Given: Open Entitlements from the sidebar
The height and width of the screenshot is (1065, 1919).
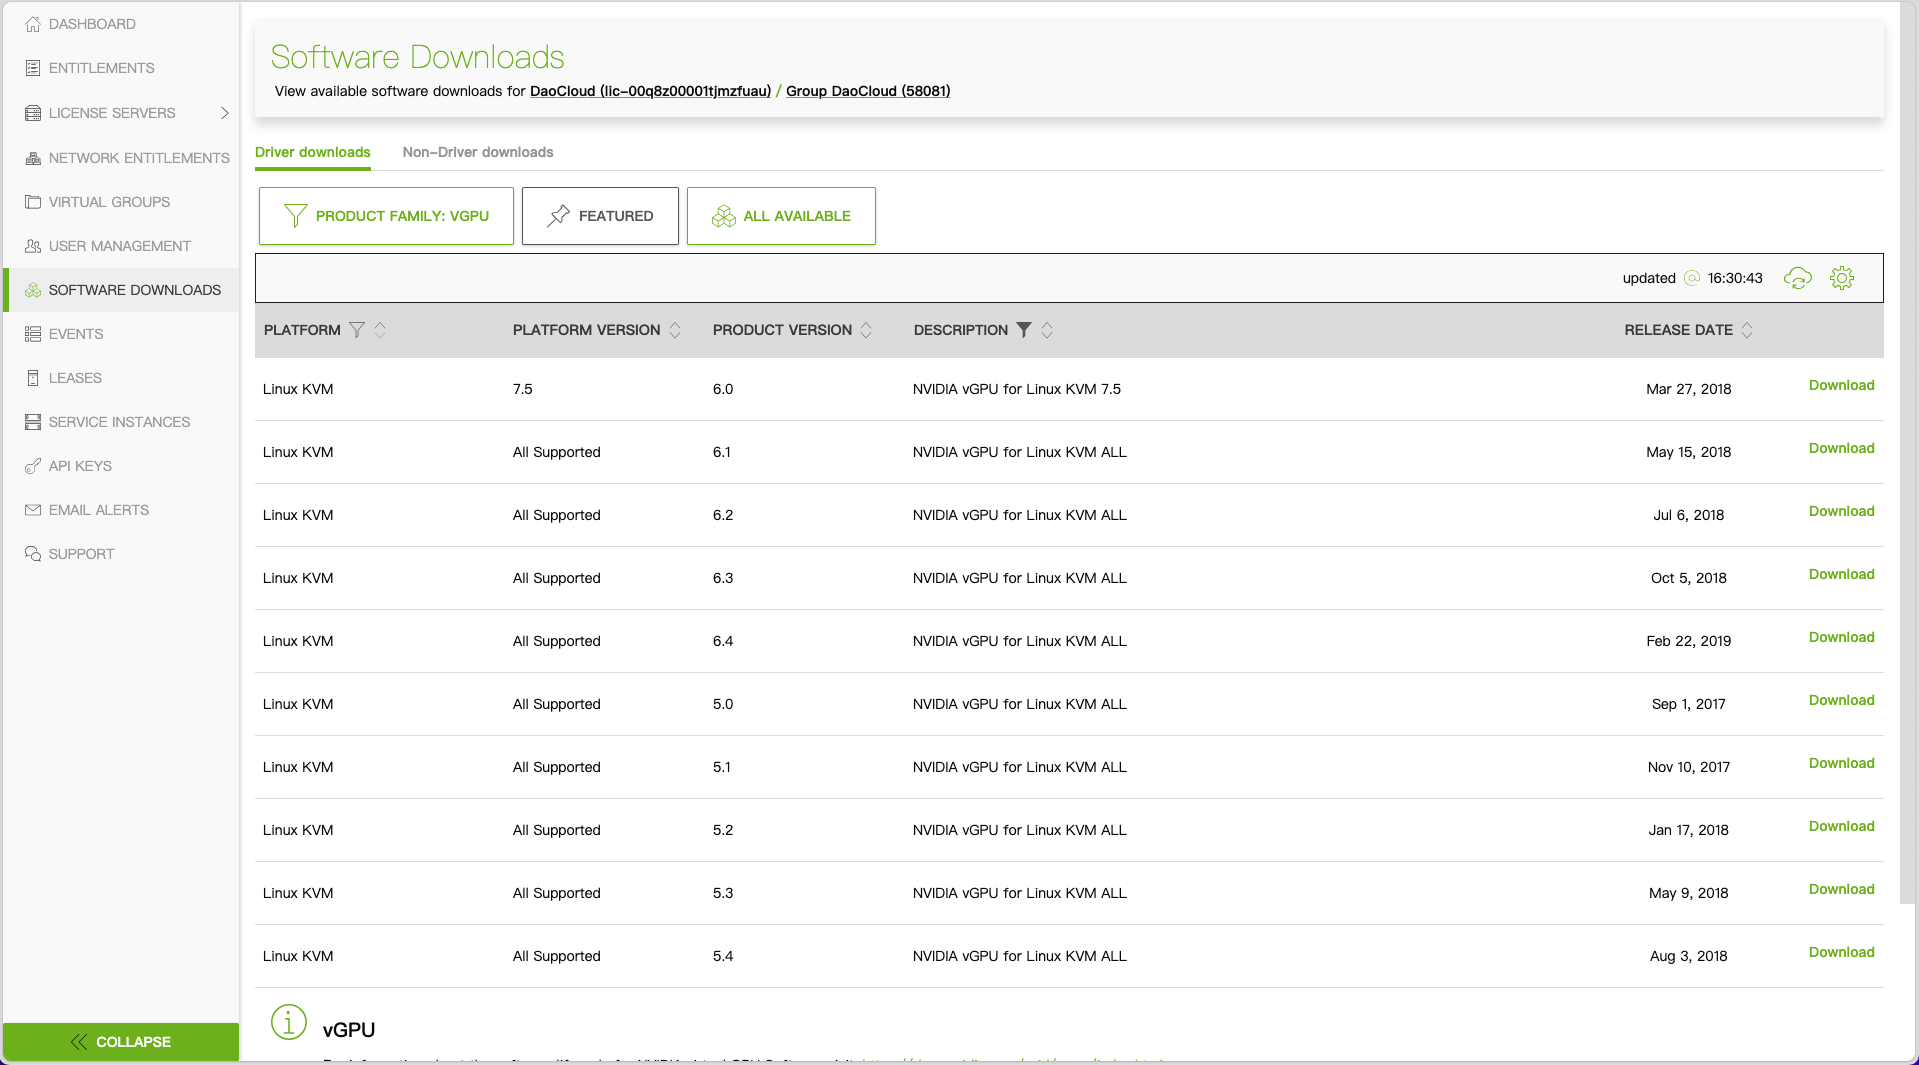Looking at the screenshot, I should (x=100, y=68).
